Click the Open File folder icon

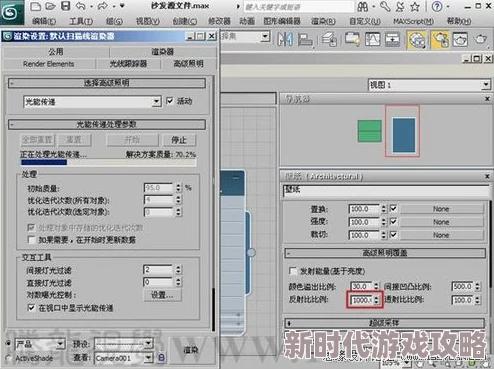tap(50, 6)
